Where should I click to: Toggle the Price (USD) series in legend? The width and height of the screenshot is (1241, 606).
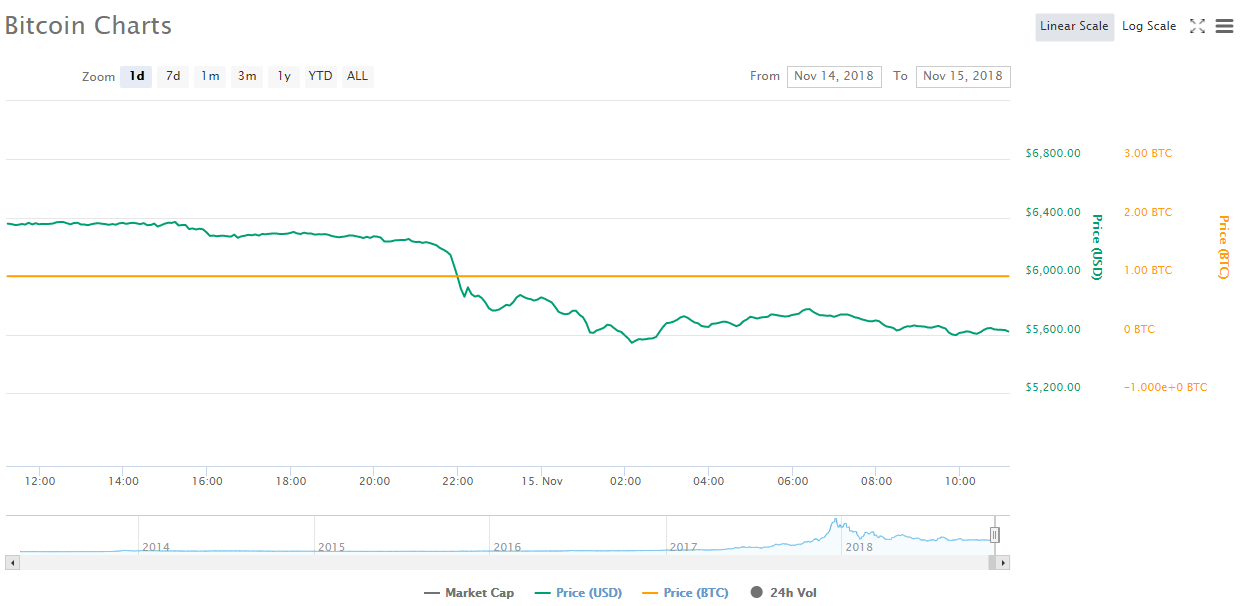(x=578, y=593)
